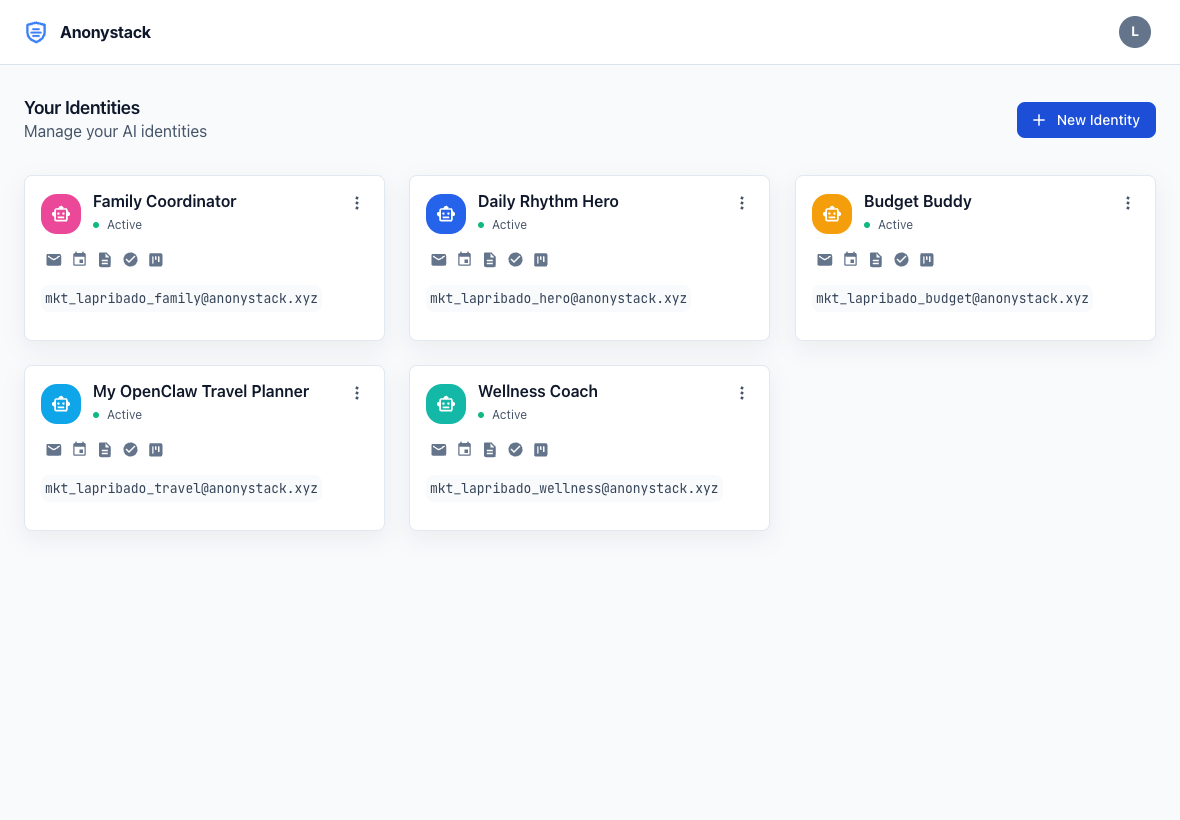Create a New Identity
Viewport: 1180px width, 820px height.
1086,120
